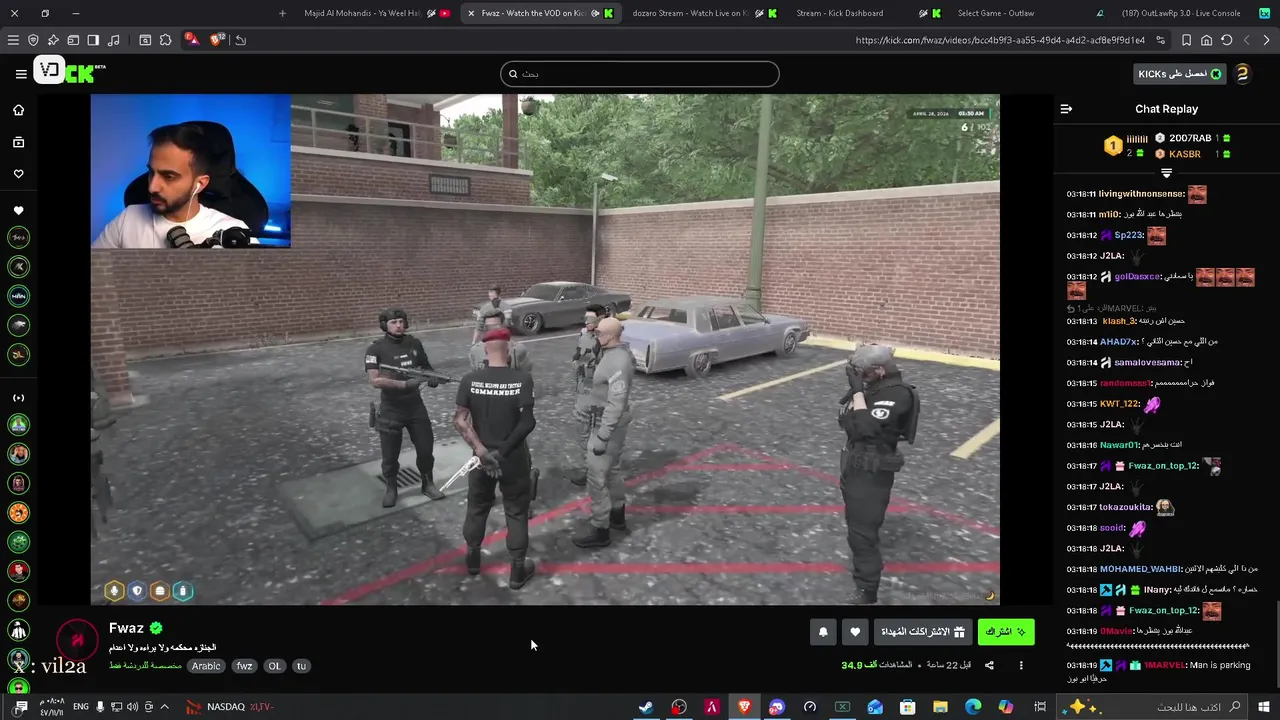Switch to Majid Al Mohandis YouTube tab
The image size is (1280, 720).
point(375,13)
